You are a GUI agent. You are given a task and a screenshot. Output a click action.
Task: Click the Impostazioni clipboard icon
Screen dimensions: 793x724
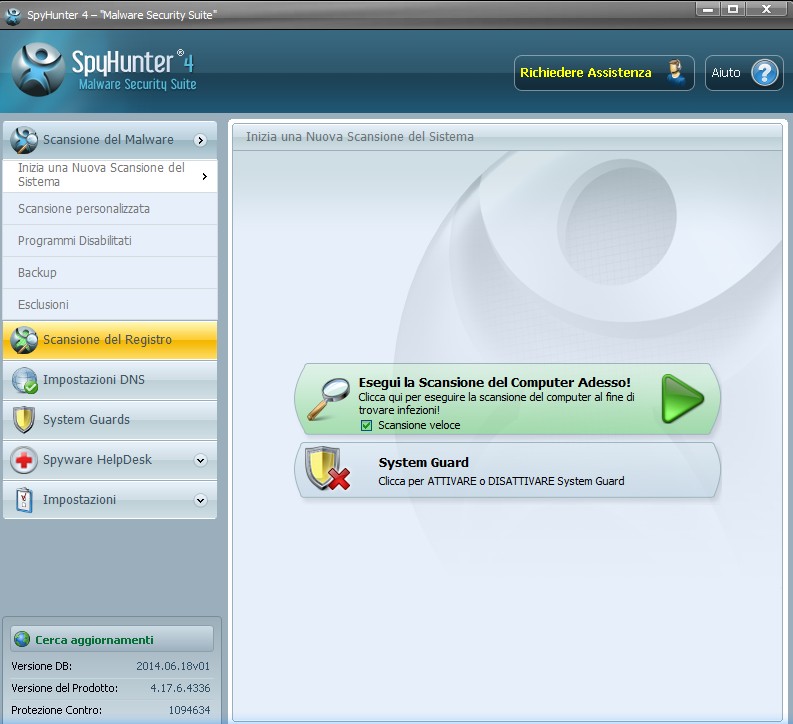[x=24, y=500]
